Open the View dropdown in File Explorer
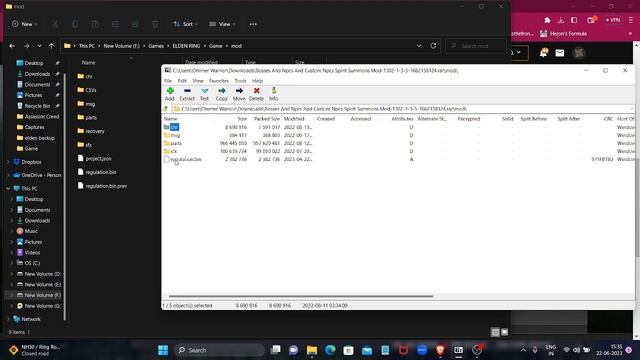Viewport: 640px width, 360px height. click(x=222, y=24)
